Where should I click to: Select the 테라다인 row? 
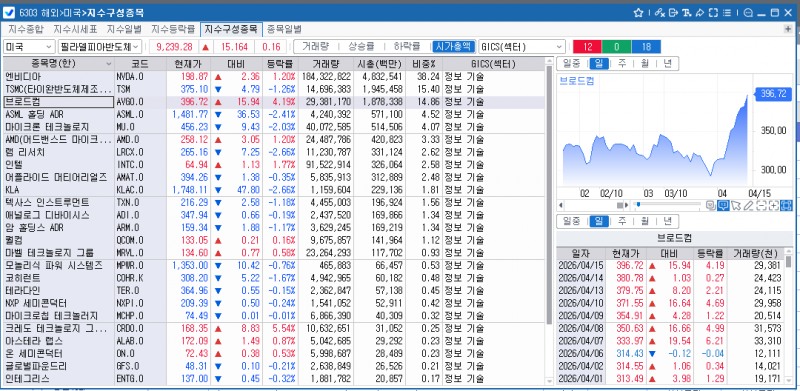coord(273,290)
